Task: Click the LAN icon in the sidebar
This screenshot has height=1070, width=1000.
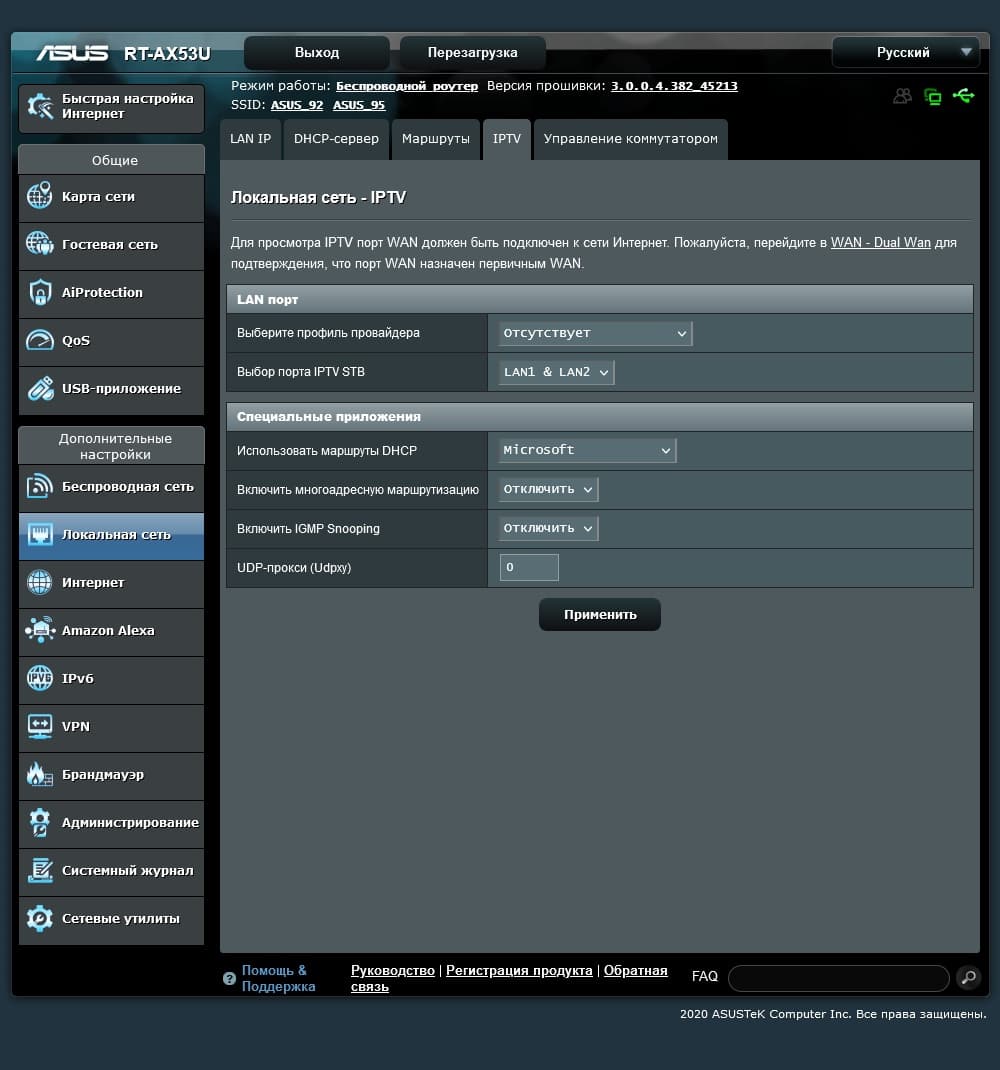Action: [40, 534]
